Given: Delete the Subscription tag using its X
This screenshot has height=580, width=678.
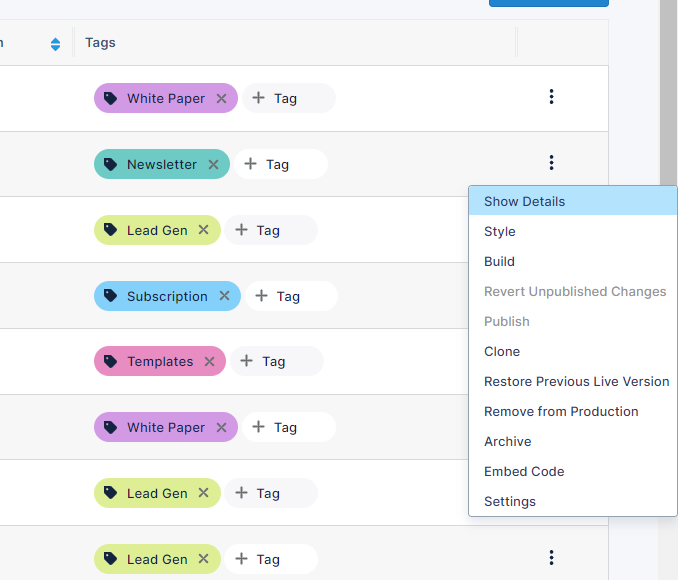Looking at the screenshot, I should (x=224, y=296).
